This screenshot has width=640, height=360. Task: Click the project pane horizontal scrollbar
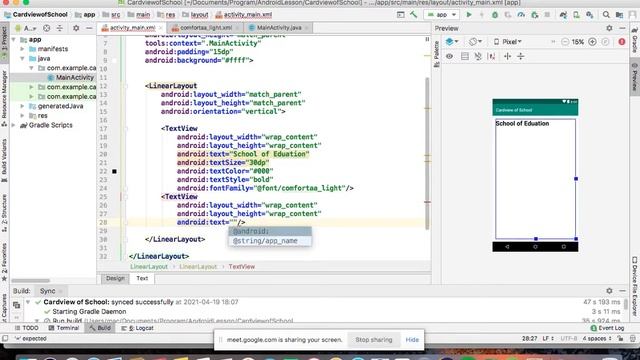point(31,281)
